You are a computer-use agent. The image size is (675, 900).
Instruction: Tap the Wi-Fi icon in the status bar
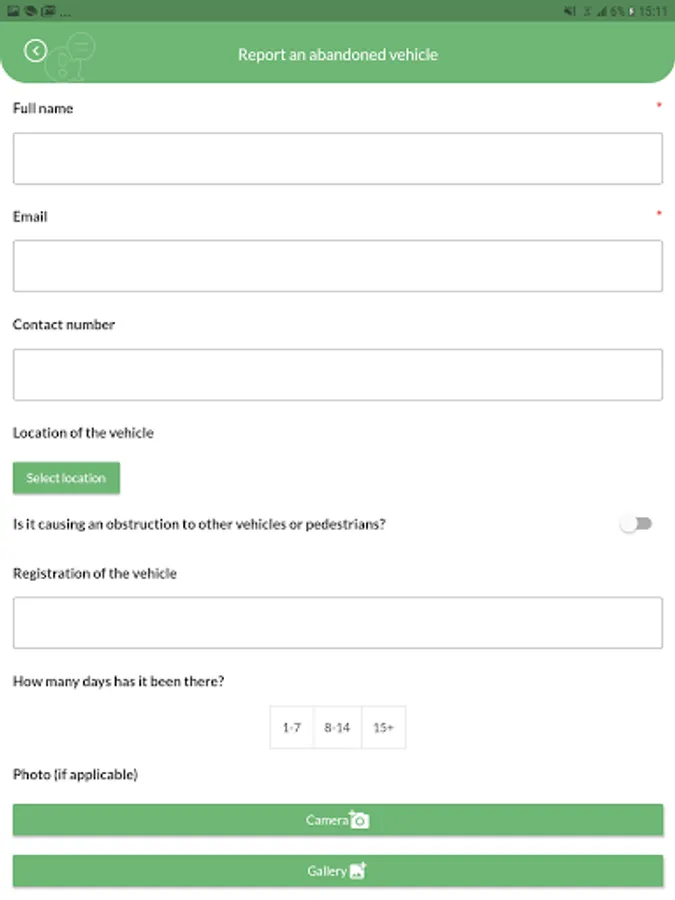pos(588,11)
